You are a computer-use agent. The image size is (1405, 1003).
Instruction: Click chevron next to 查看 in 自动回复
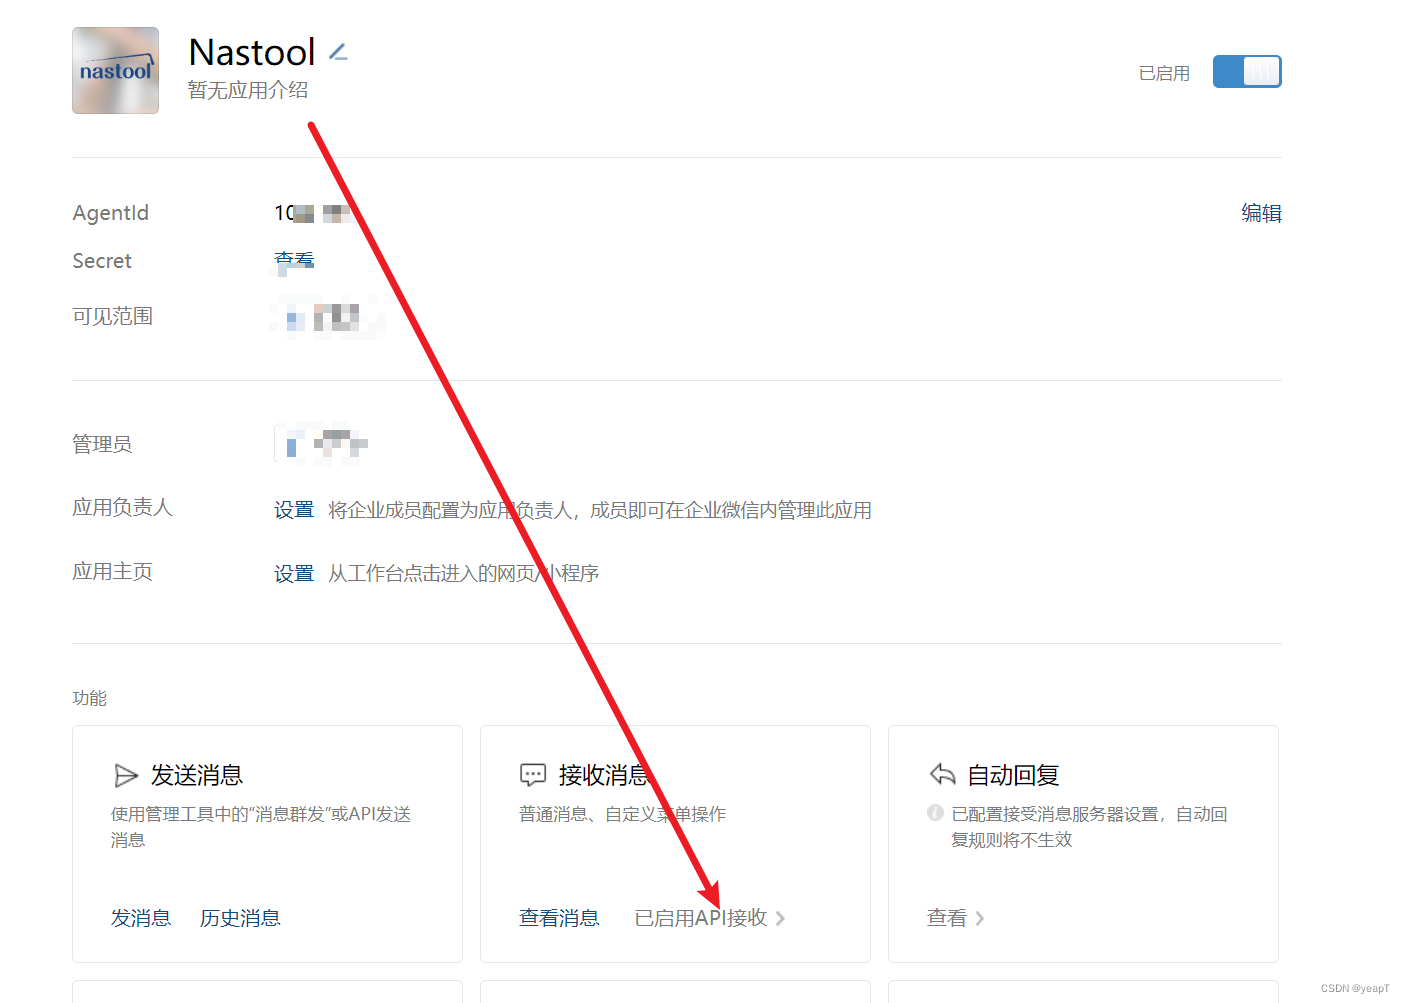coord(980,918)
